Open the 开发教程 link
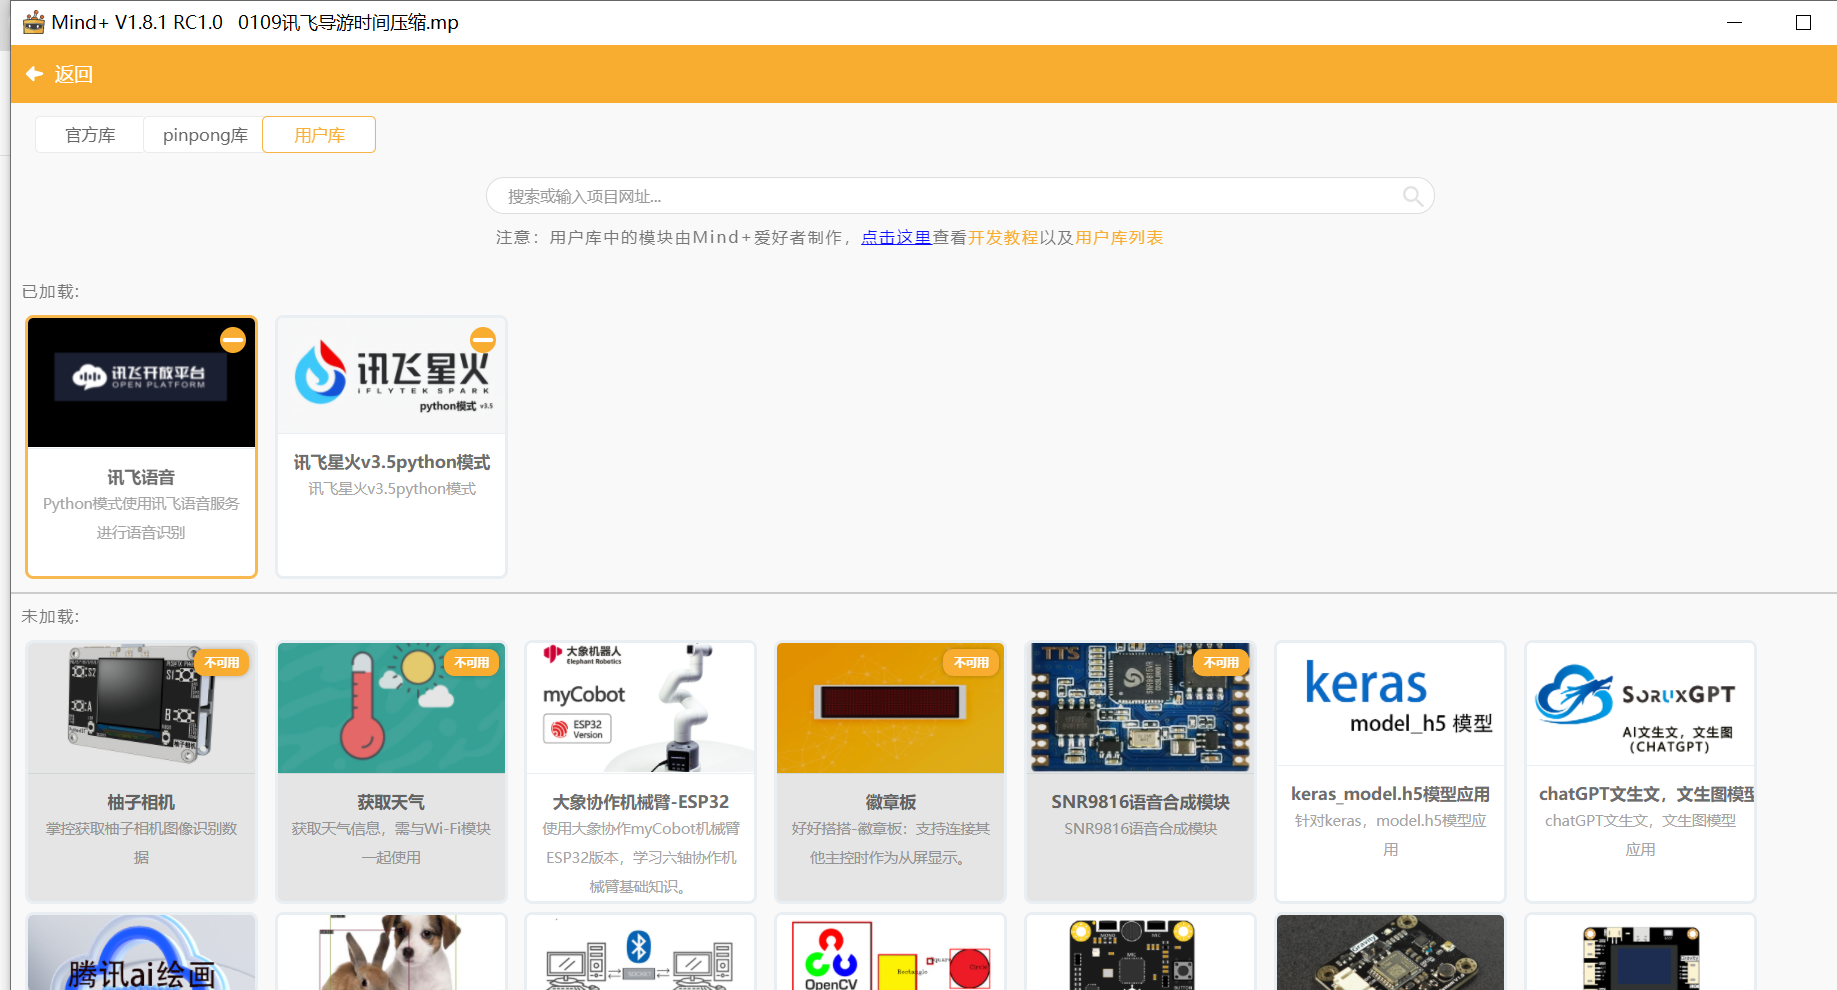1837x990 pixels. coord(1003,238)
